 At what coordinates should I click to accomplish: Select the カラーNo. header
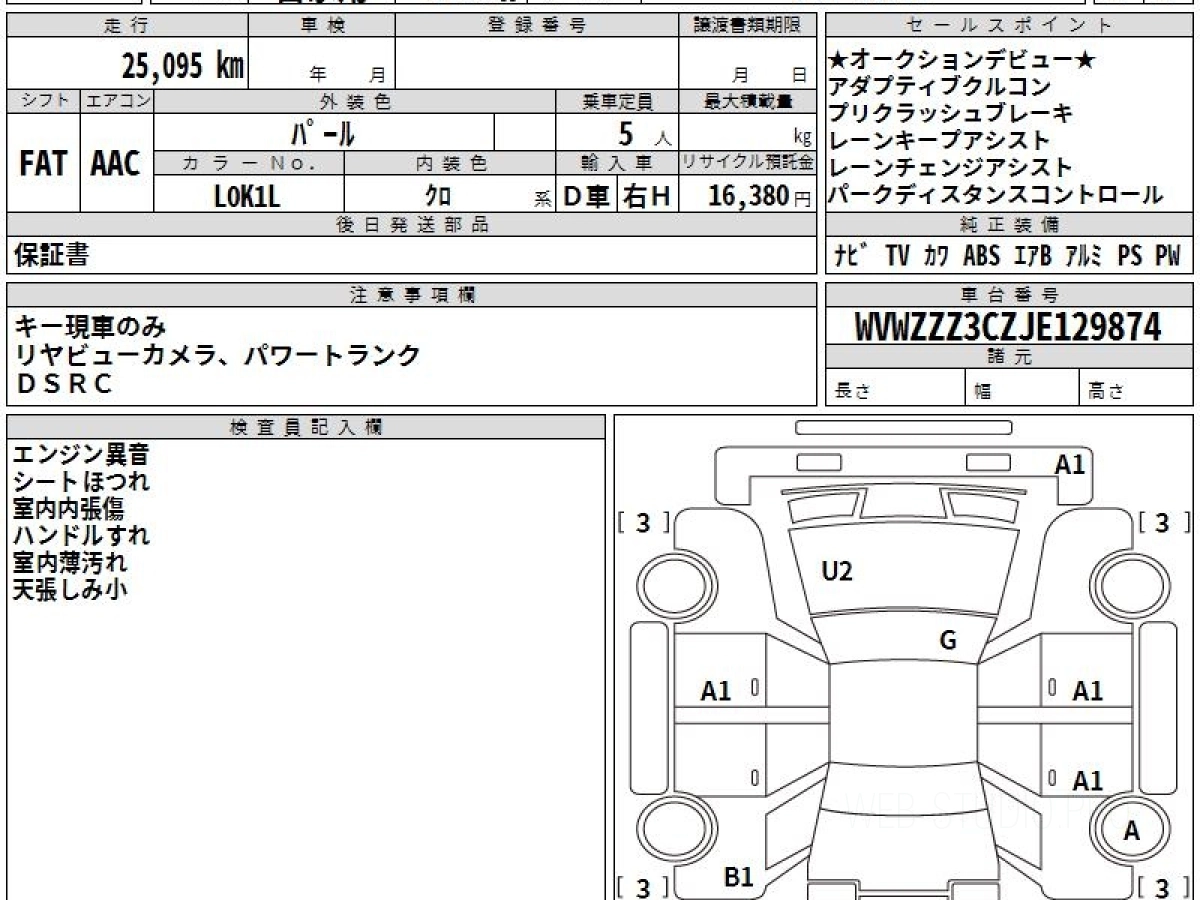pyautogui.click(x=250, y=163)
